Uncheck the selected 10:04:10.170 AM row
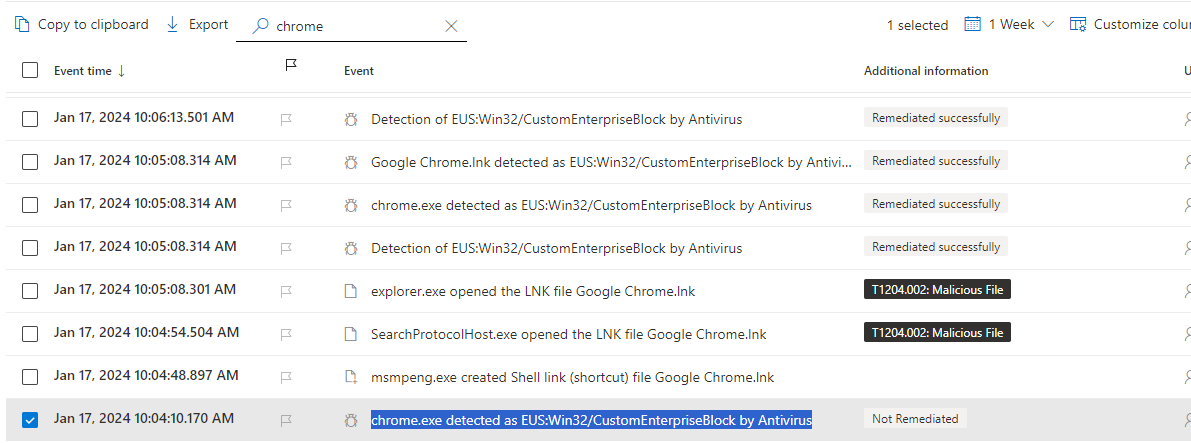Viewport: 1191px width, 443px height. coord(30,420)
